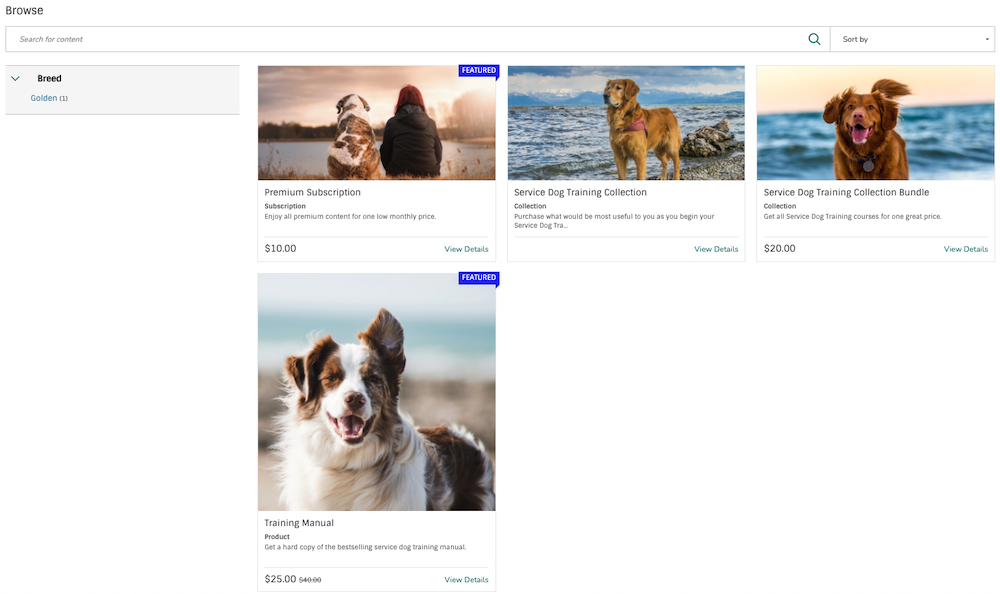The height and width of the screenshot is (594, 1000).
Task: Collapse the Breed filter section
Action: click(x=15, y=77)
